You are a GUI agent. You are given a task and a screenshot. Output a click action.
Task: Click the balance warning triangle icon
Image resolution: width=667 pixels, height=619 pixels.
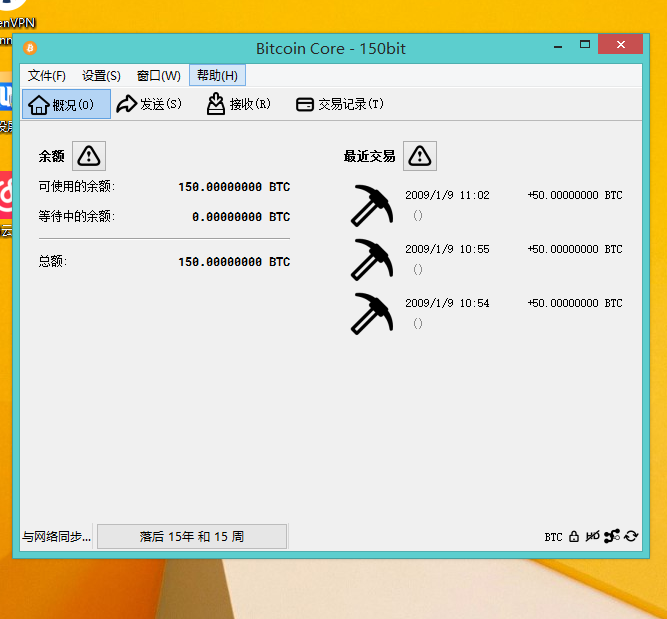point(89,155)
